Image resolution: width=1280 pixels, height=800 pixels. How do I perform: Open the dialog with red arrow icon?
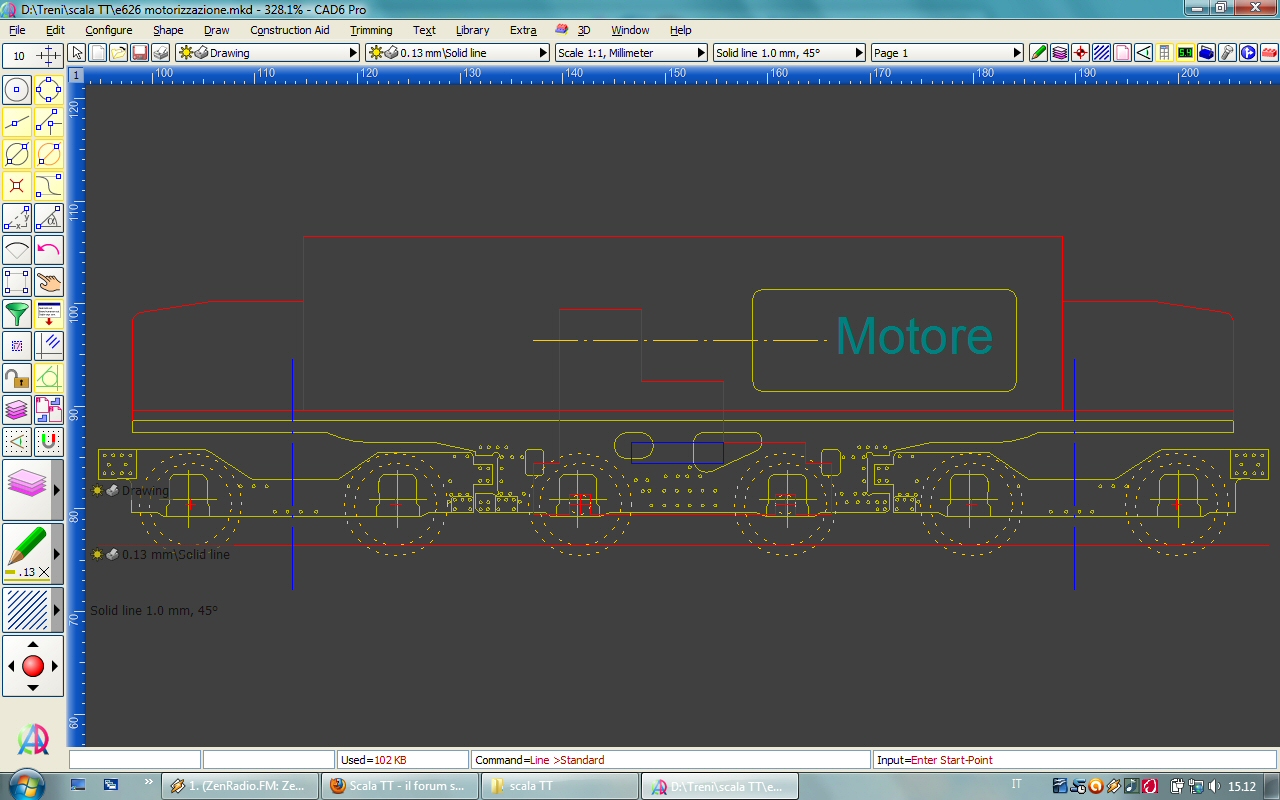click(x=49, y=314)
